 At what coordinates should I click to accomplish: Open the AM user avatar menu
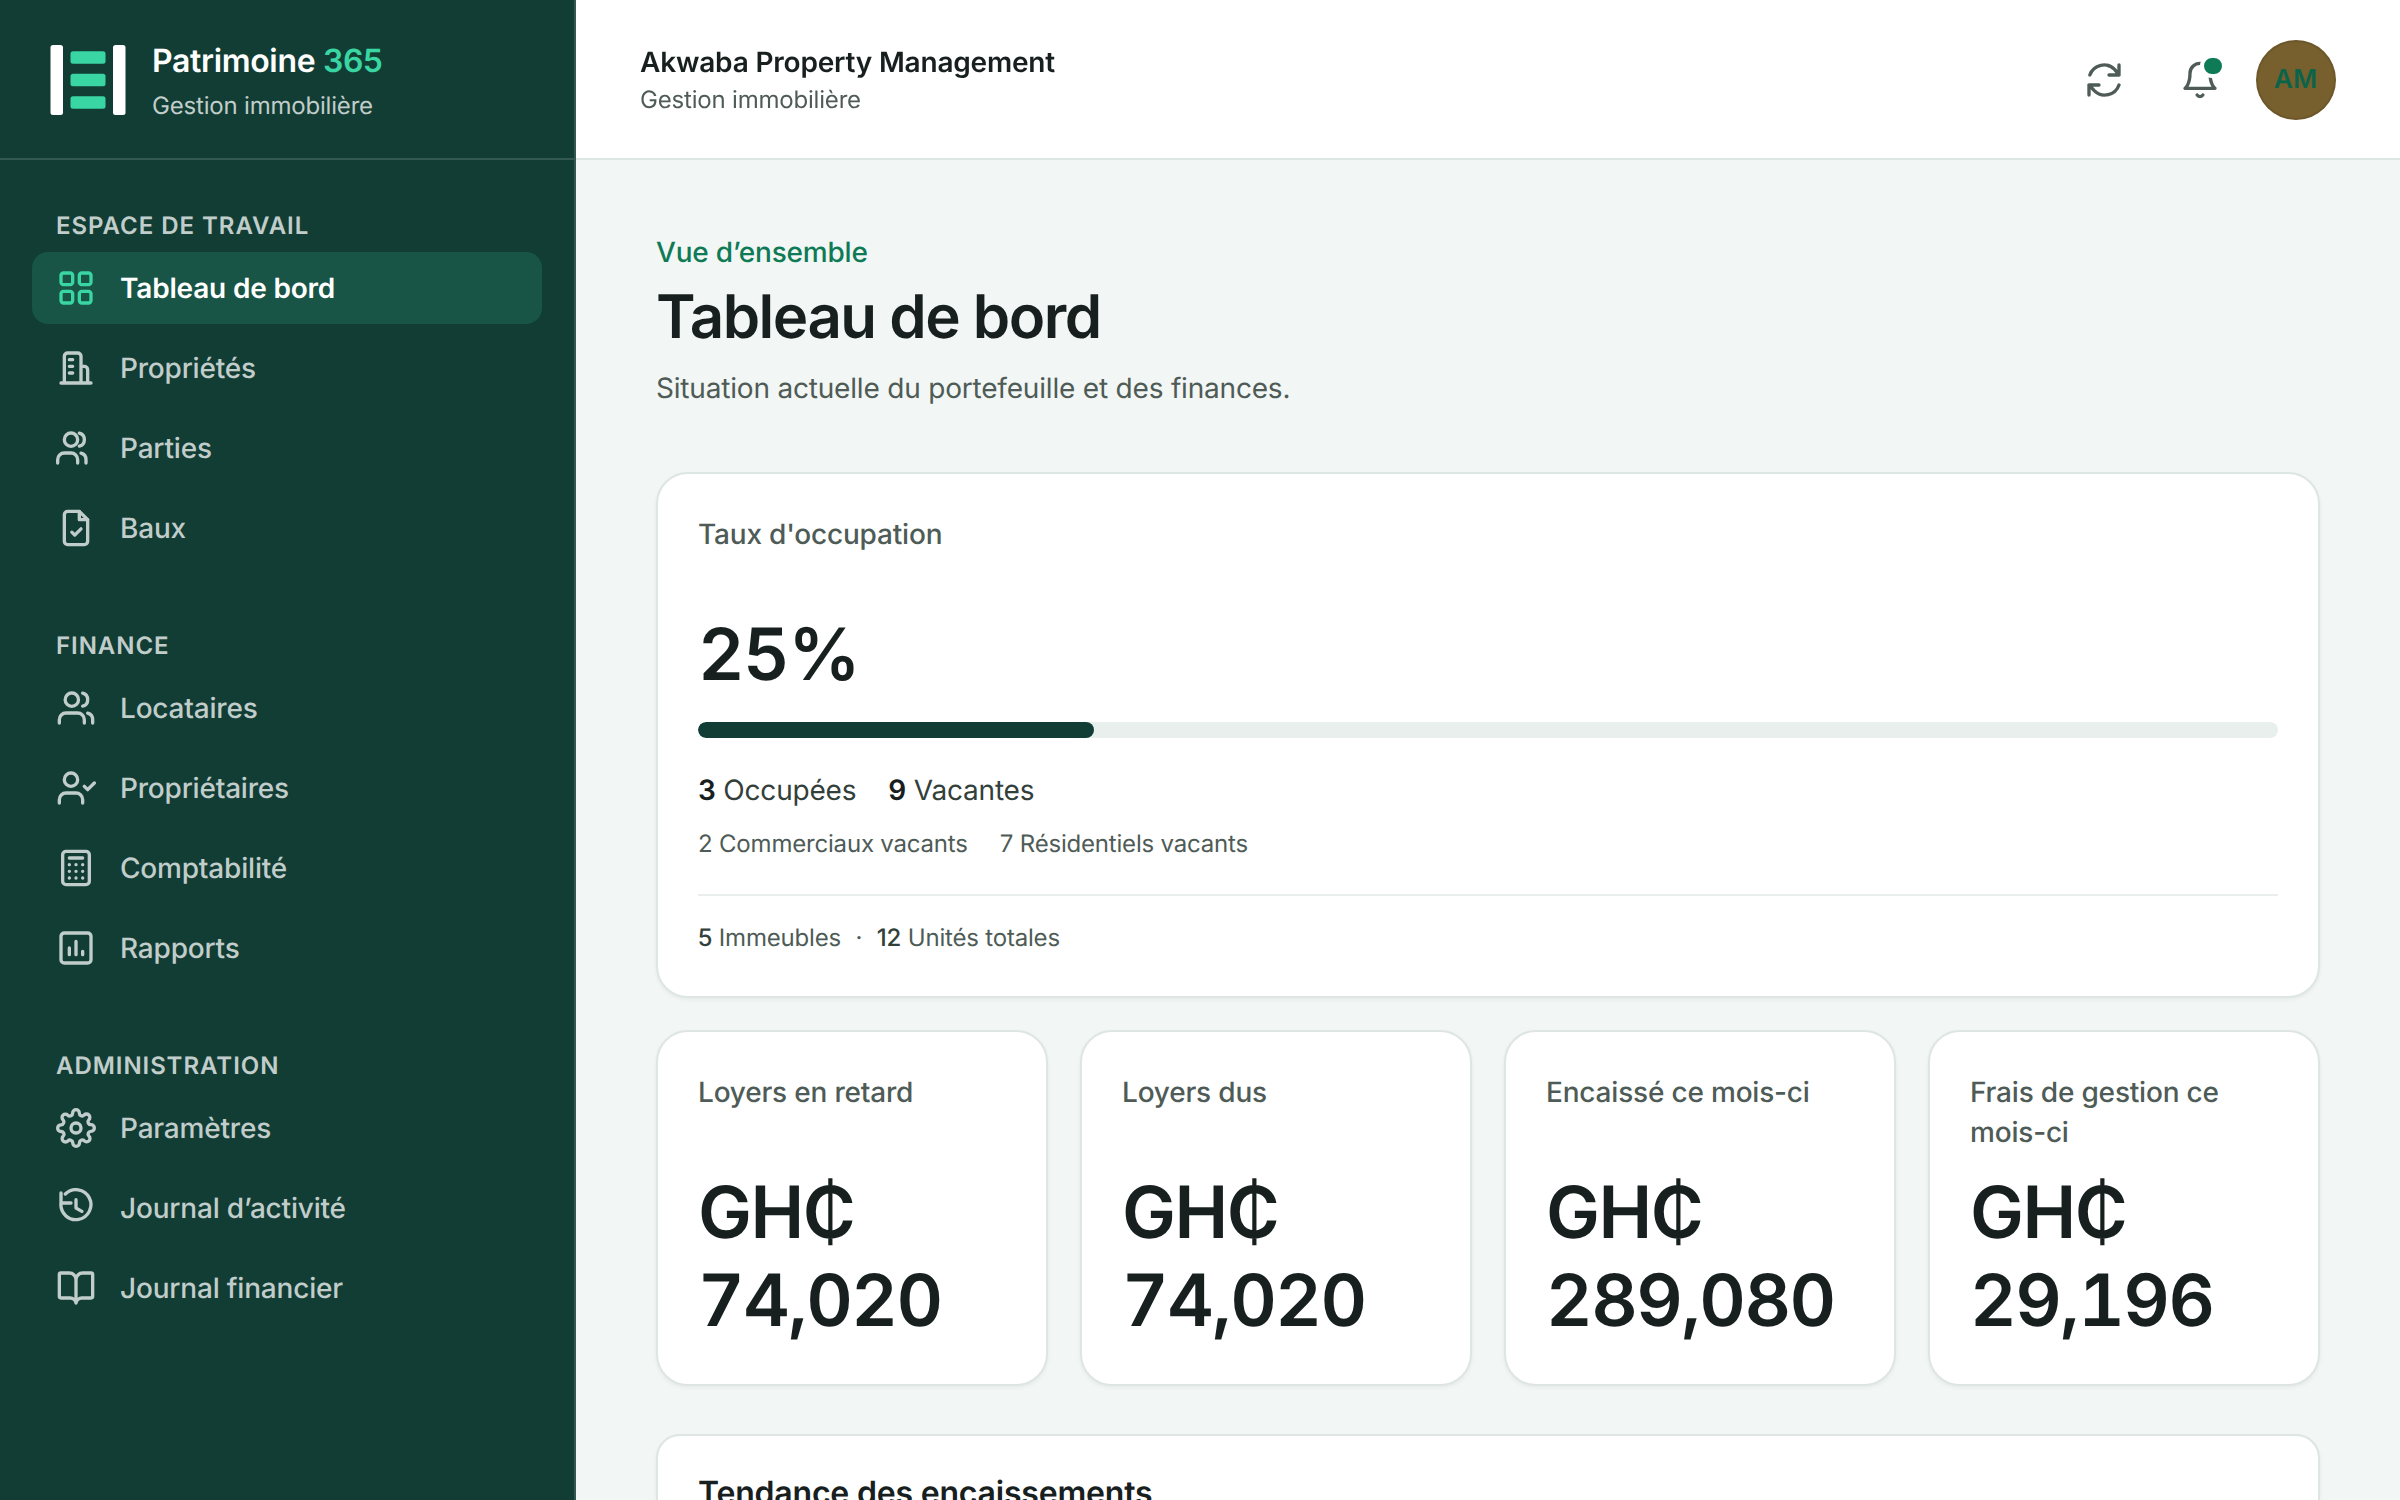click(2295, 80)
